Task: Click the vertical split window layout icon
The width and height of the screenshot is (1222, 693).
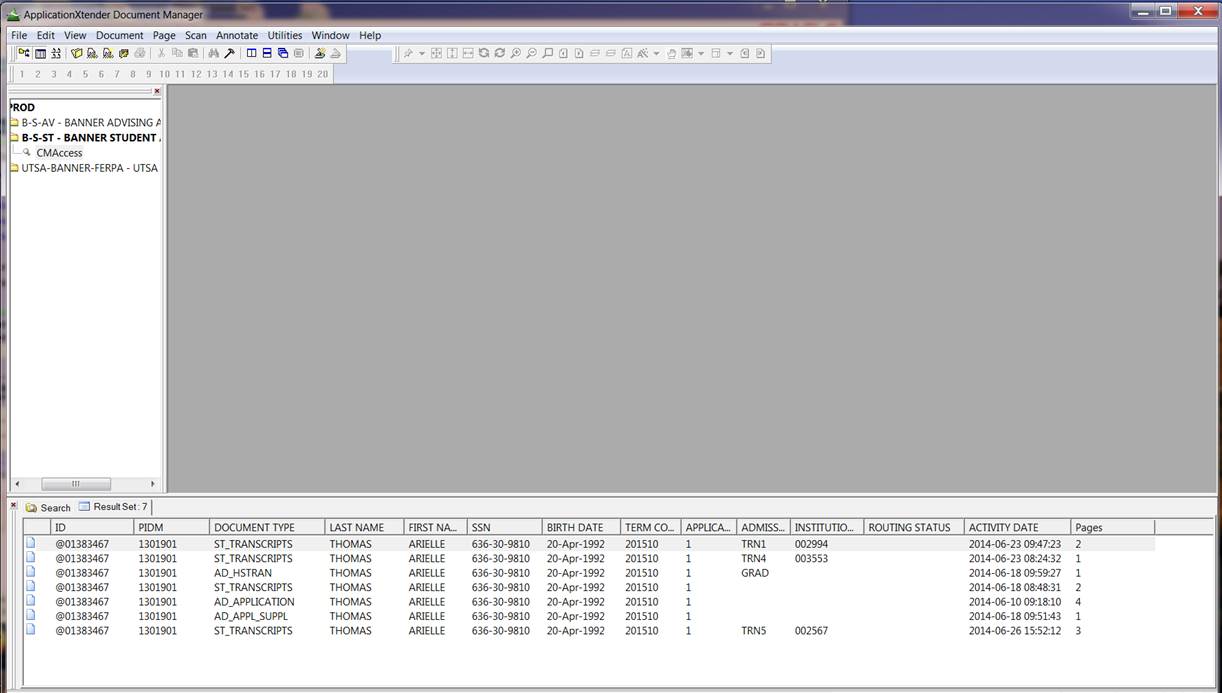Action: 252,53
